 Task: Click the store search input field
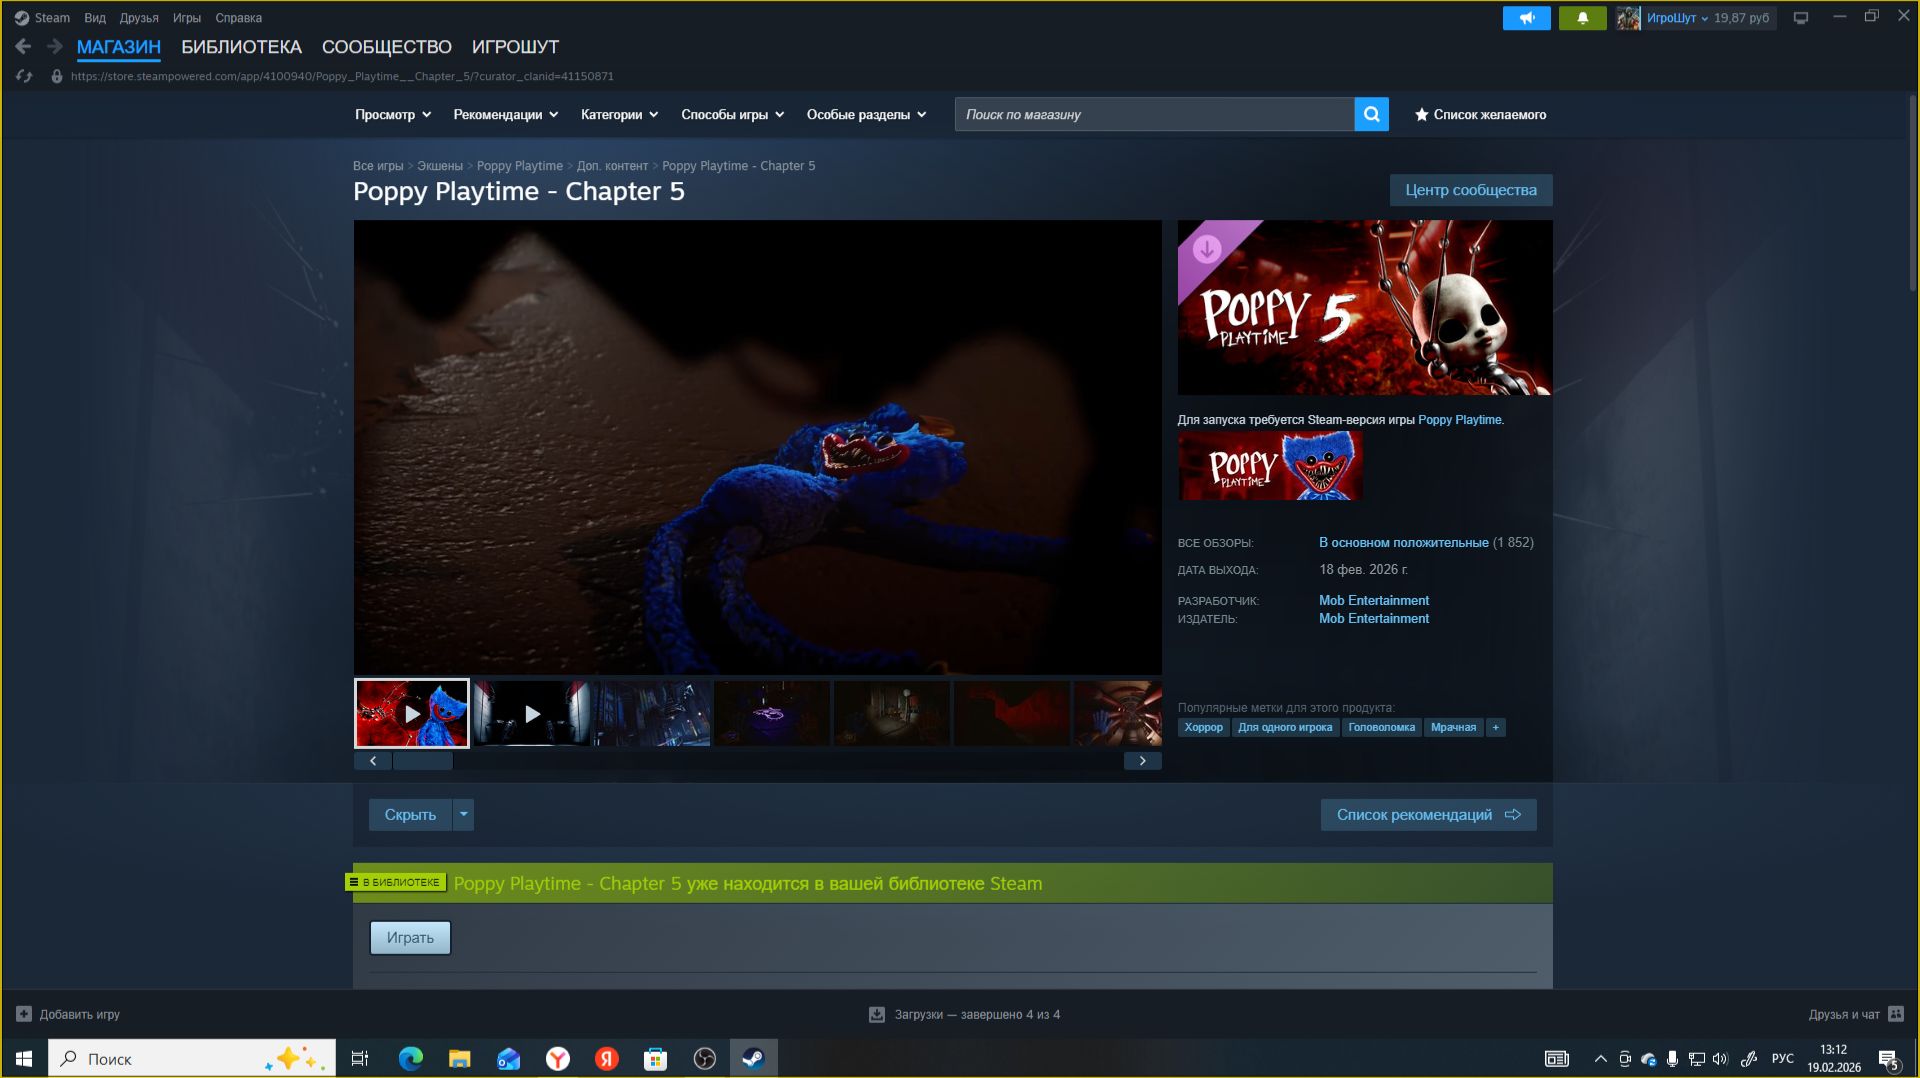pos(1154,115)
